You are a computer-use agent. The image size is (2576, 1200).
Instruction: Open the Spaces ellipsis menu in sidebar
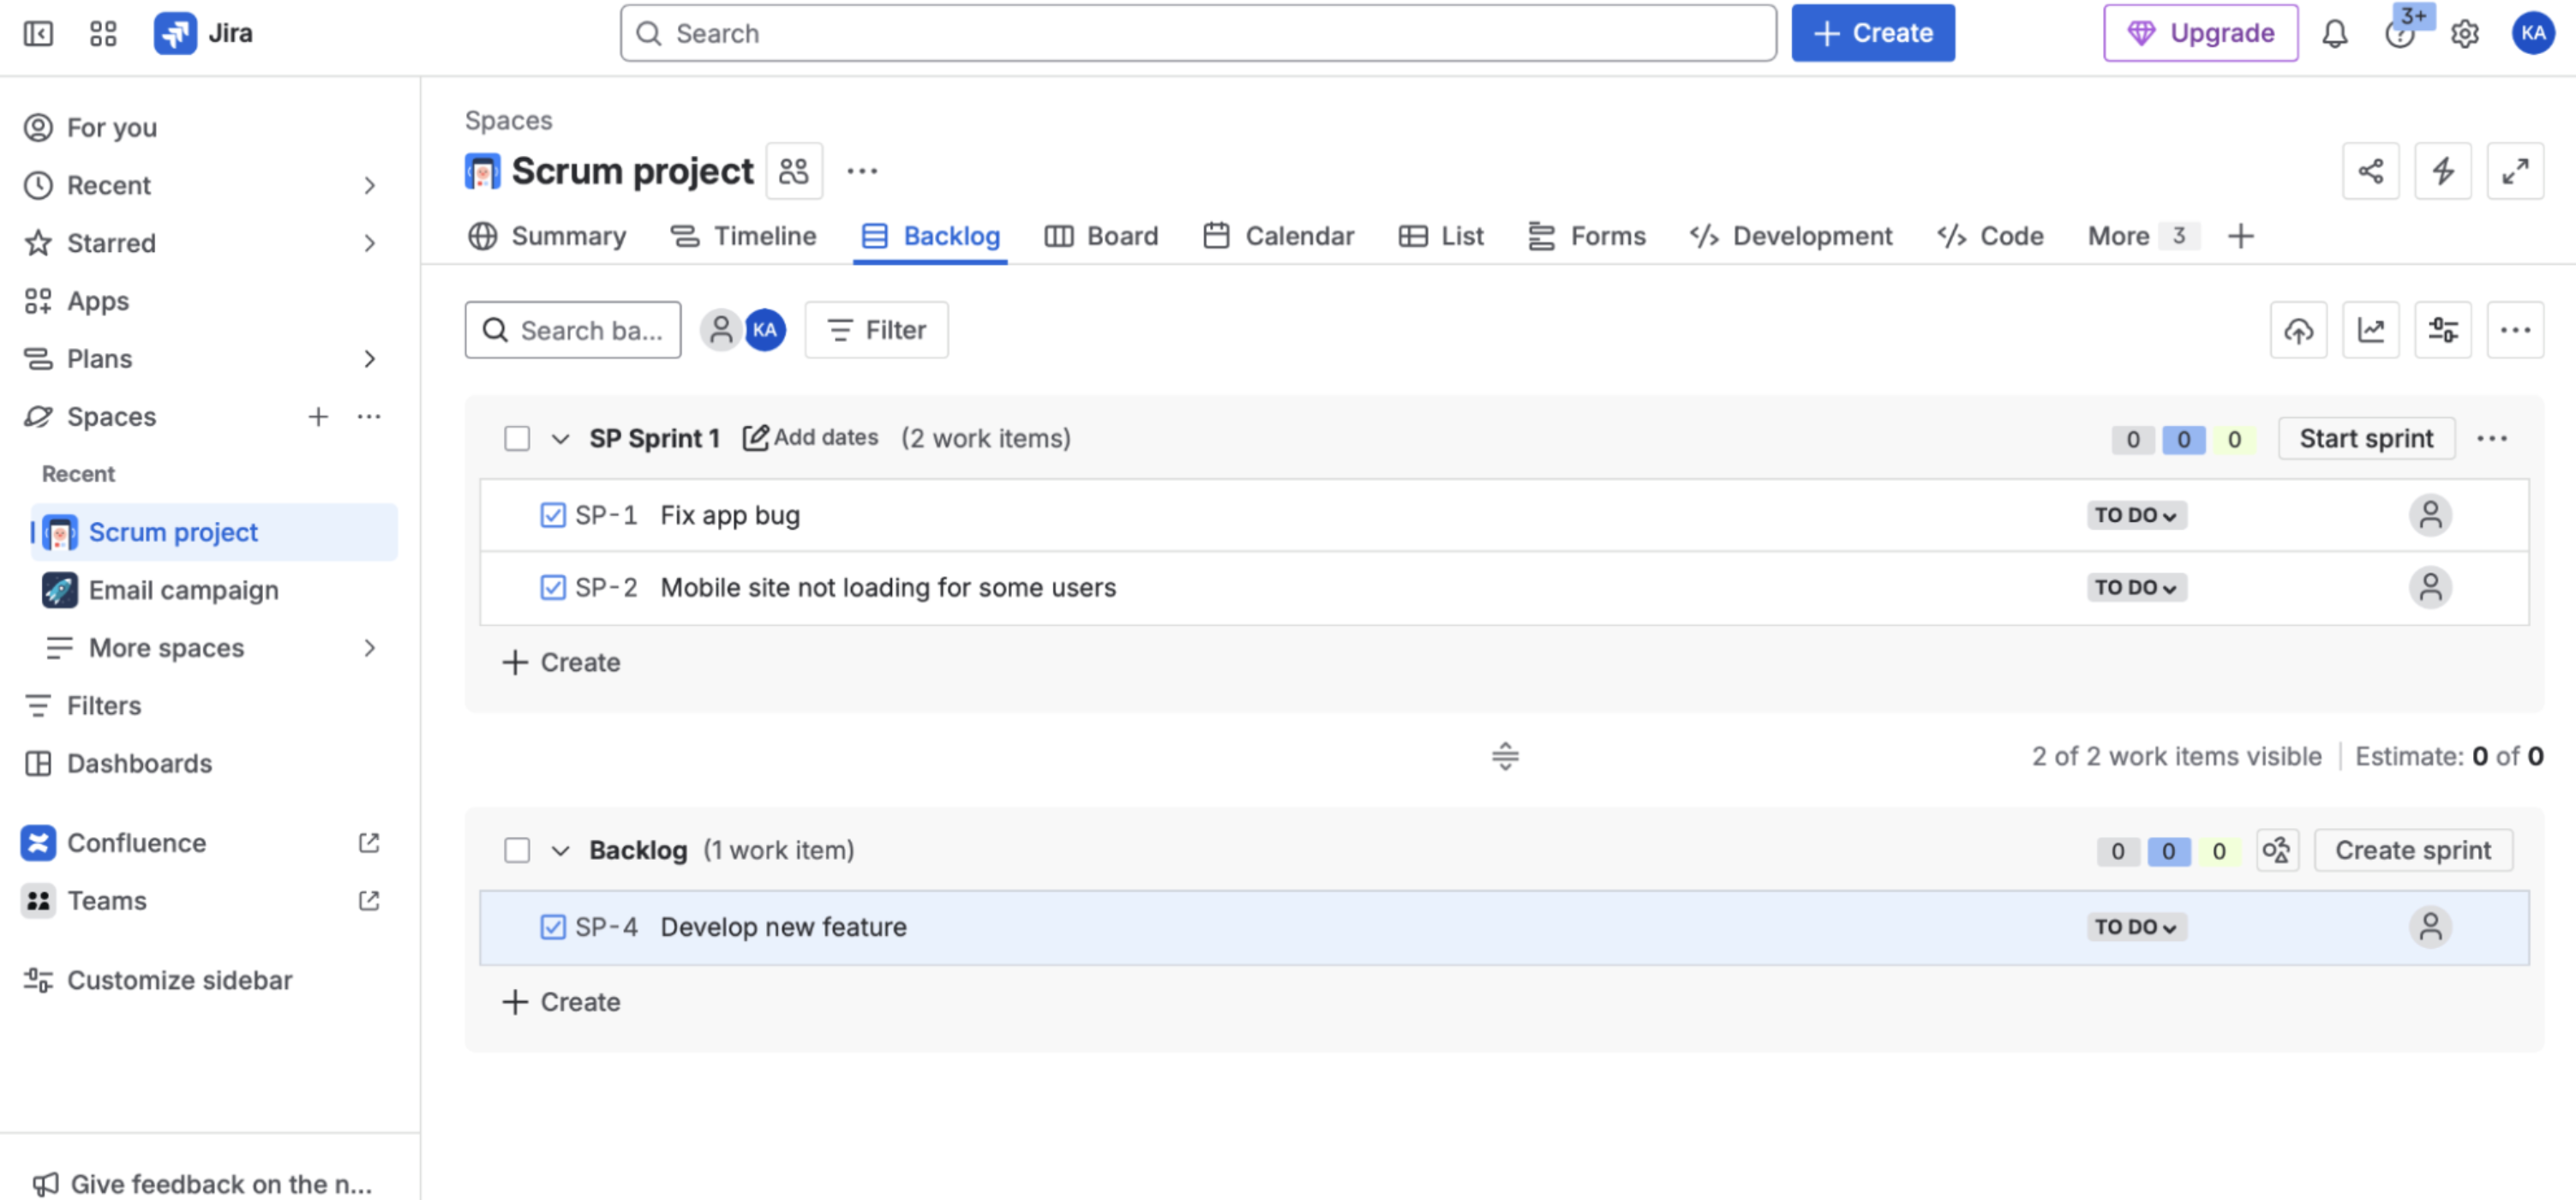(369, 417)
